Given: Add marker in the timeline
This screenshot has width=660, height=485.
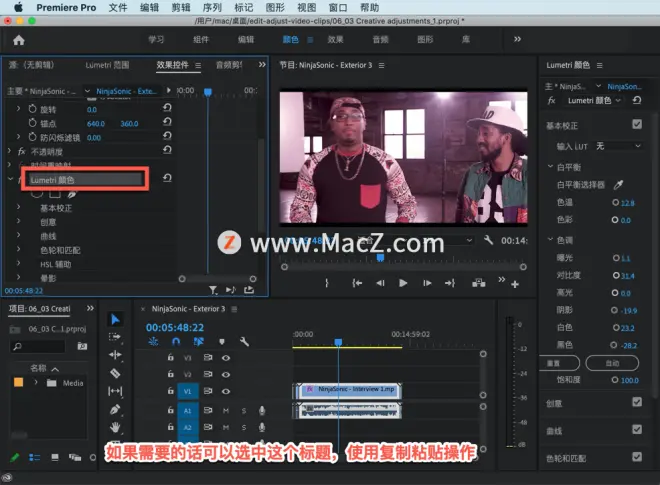Looking at the screenshot, I should point(222,341).
